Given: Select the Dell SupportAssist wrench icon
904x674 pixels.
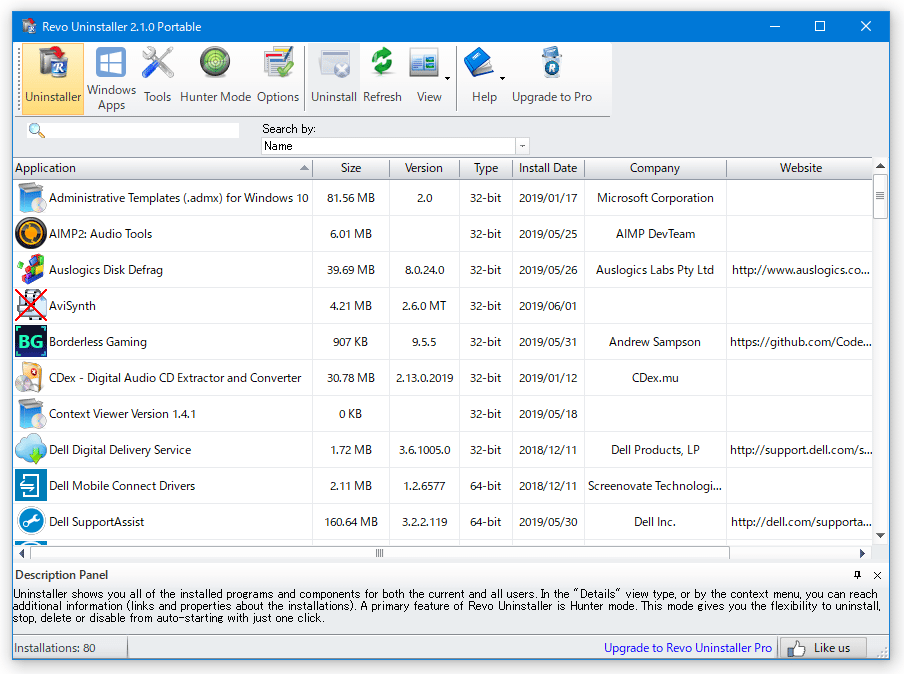Looking at the screenshot, I should pos(31,521).
